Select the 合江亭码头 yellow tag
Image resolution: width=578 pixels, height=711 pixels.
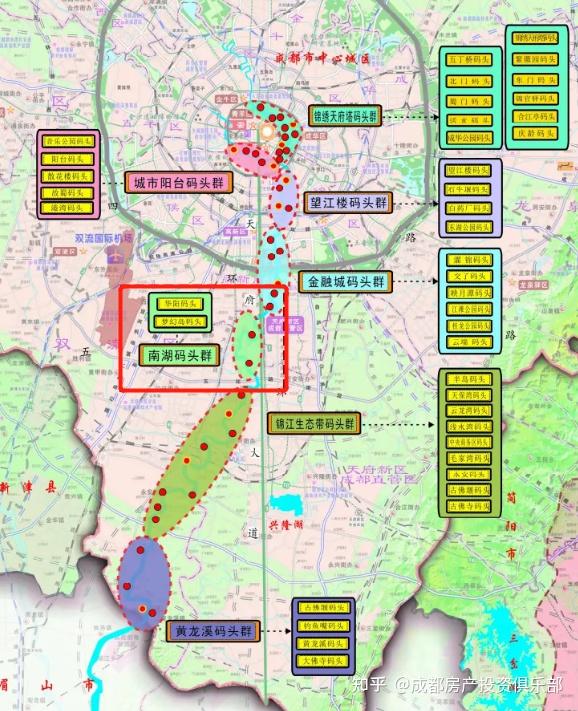pyautogui.click(x=535, y=117)
